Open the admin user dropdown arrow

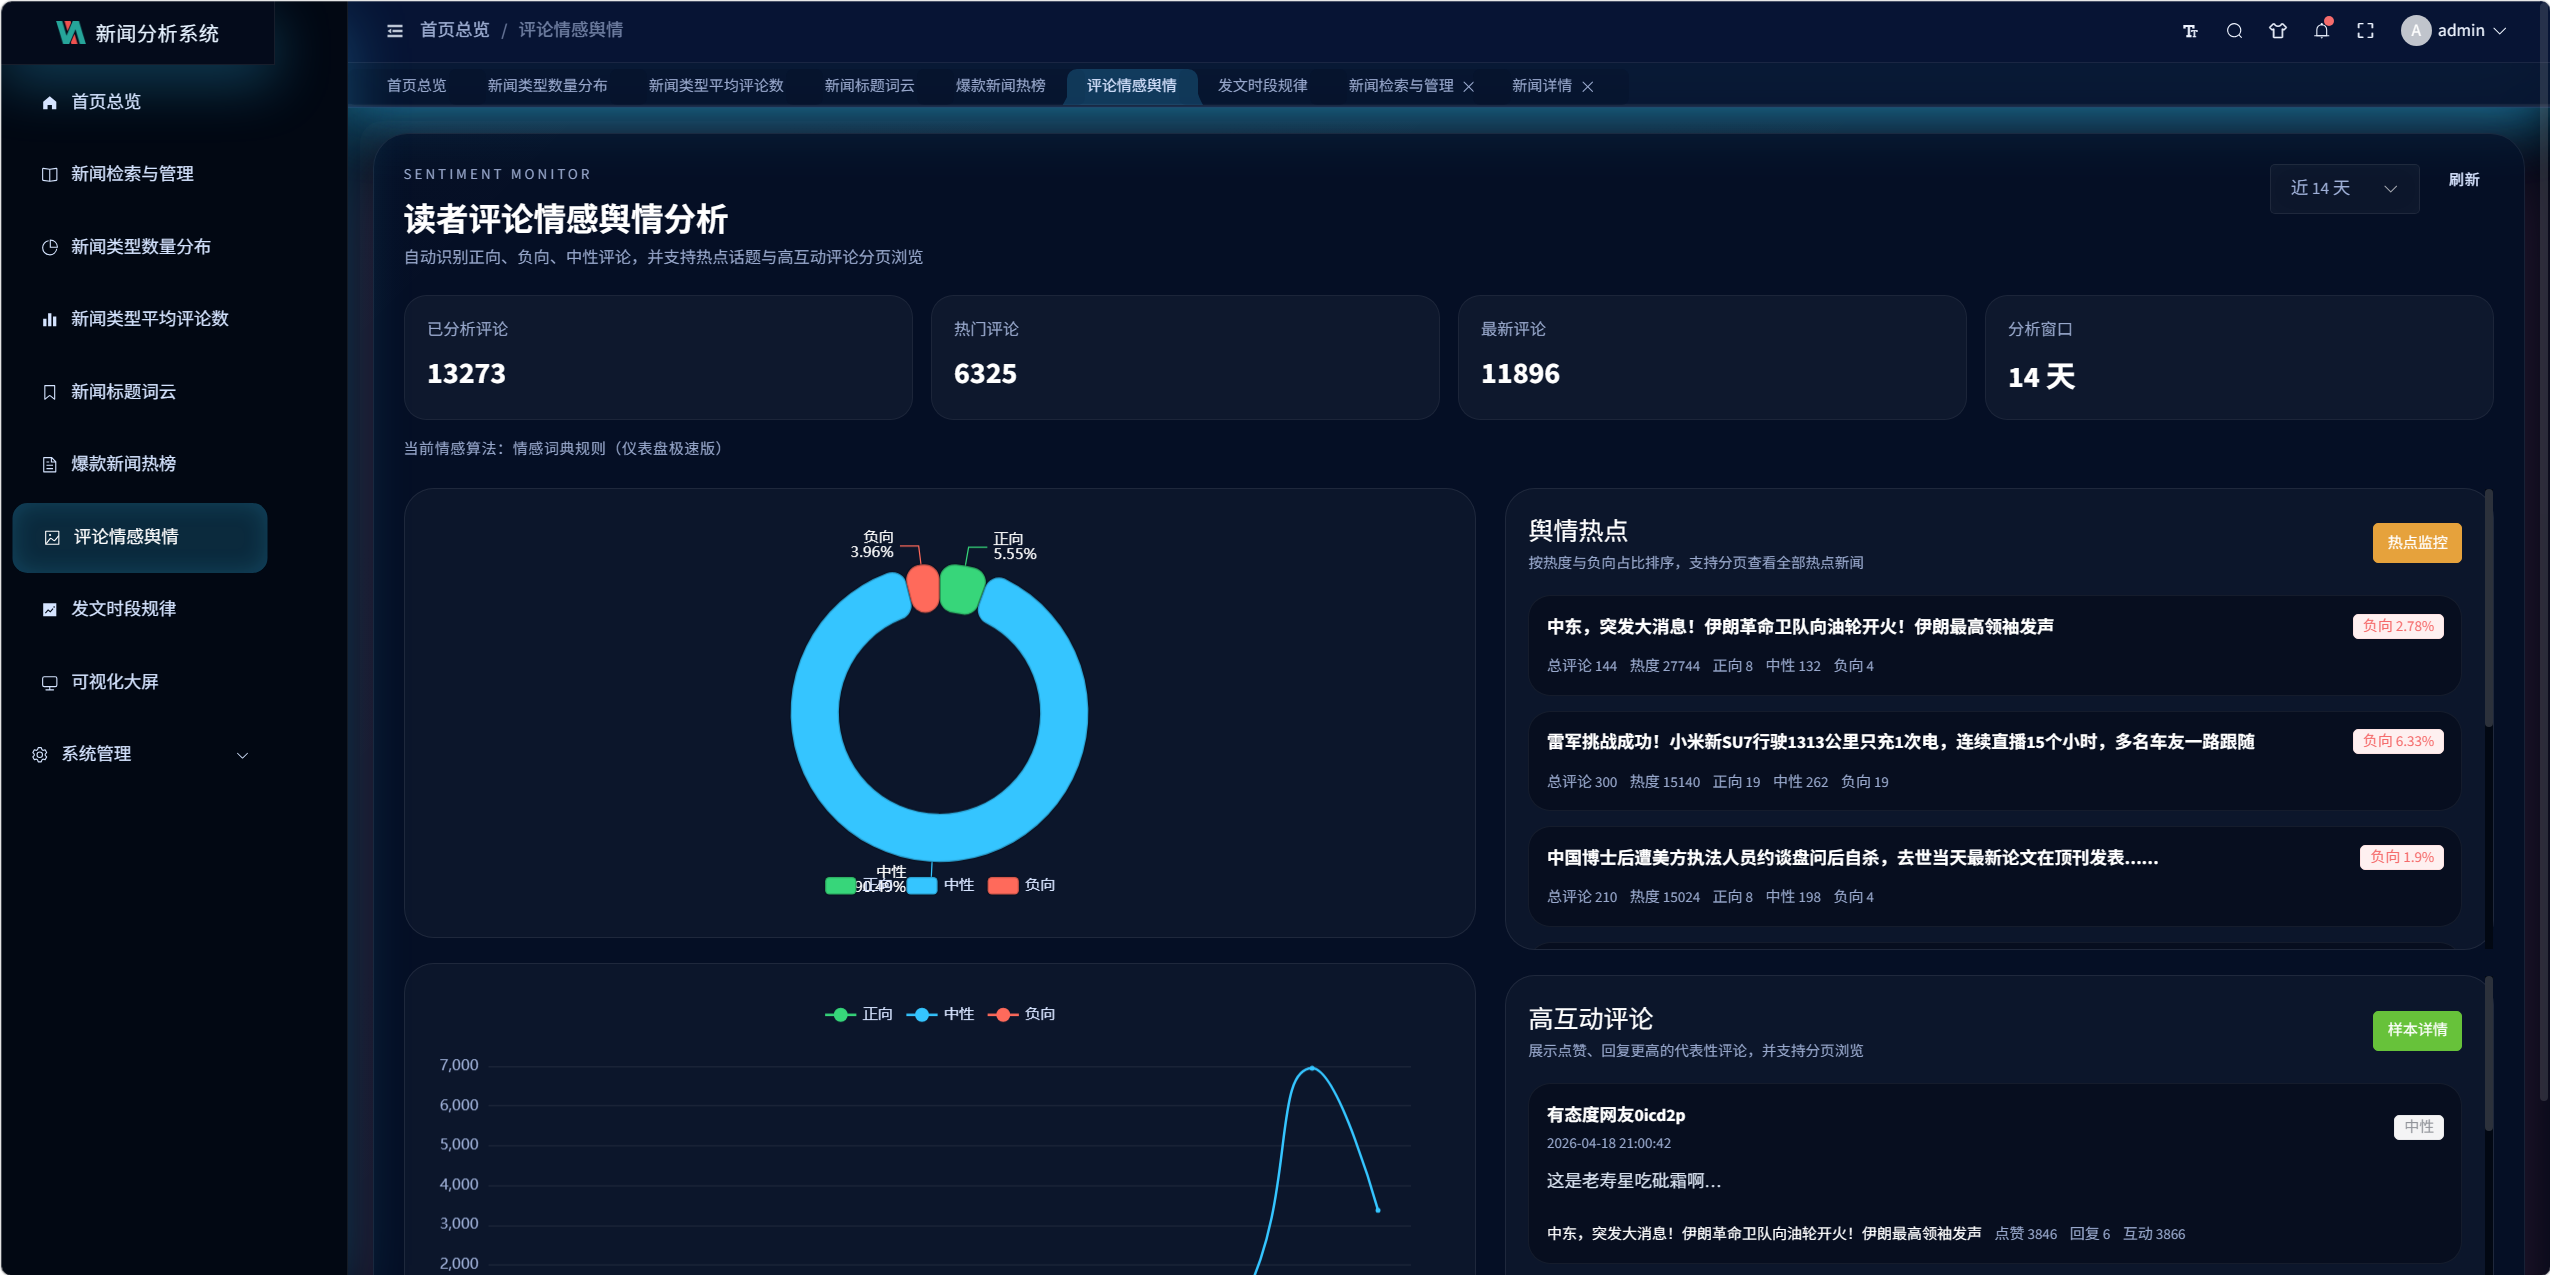pyautogui.click(x=2500, y=31)
